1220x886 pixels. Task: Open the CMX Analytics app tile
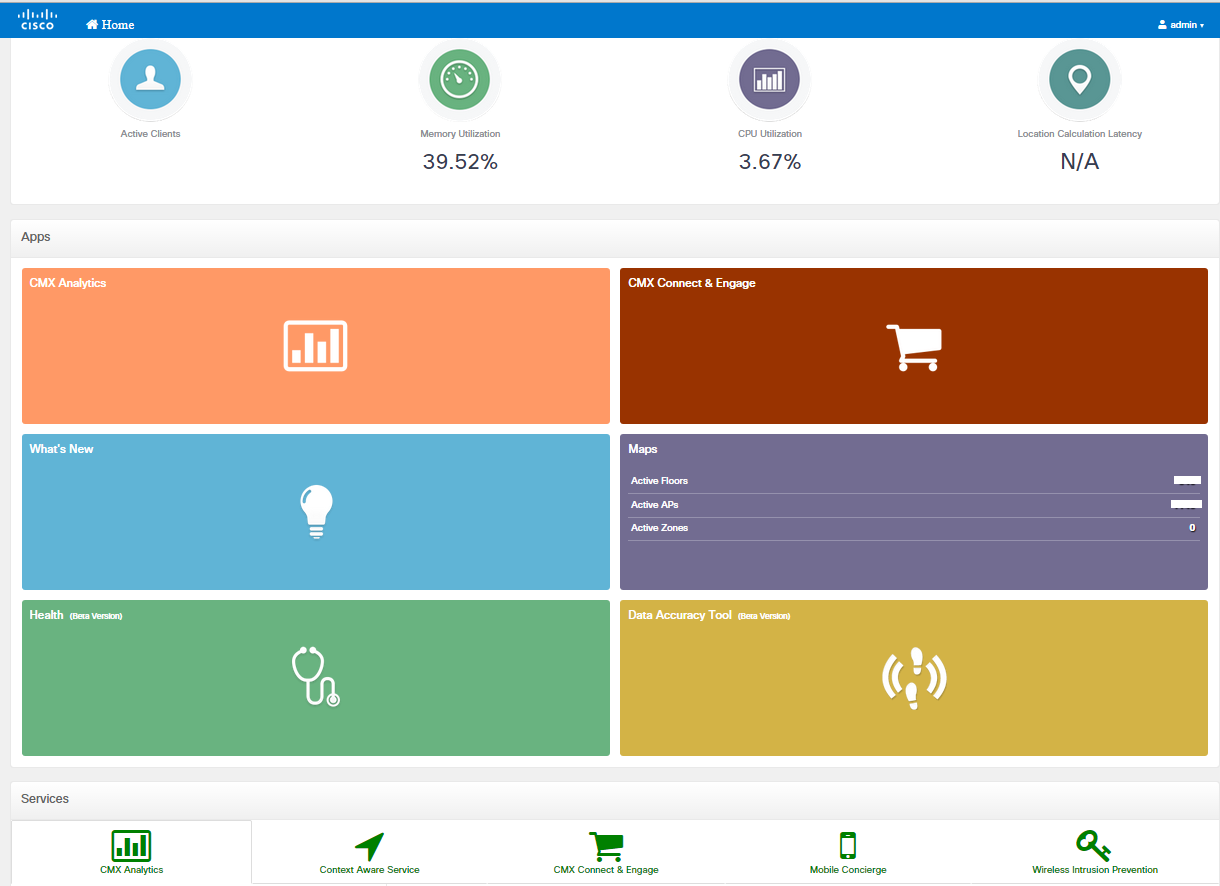pos(315,345)
